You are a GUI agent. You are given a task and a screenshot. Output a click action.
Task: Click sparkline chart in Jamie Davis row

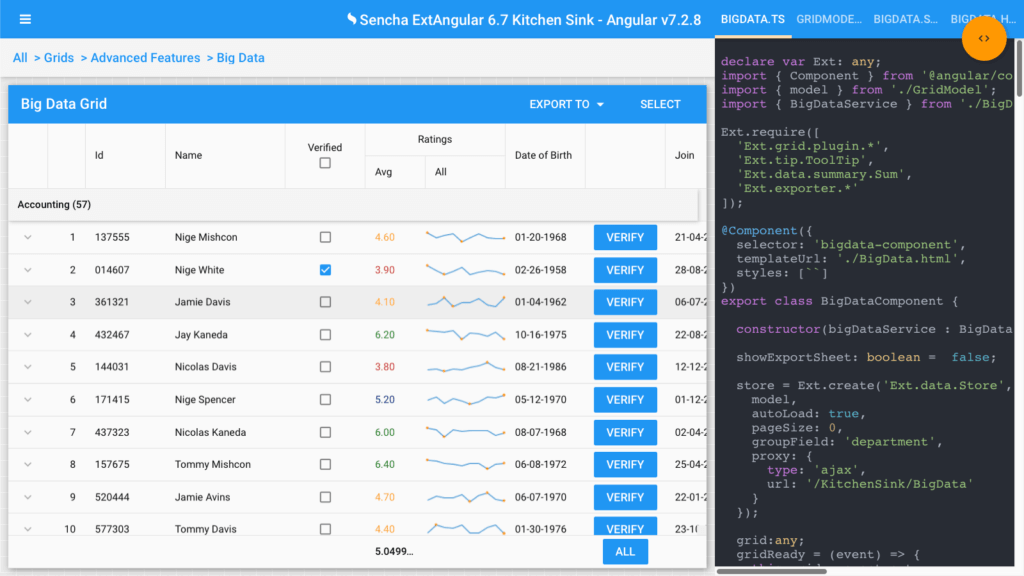point(465,302)
